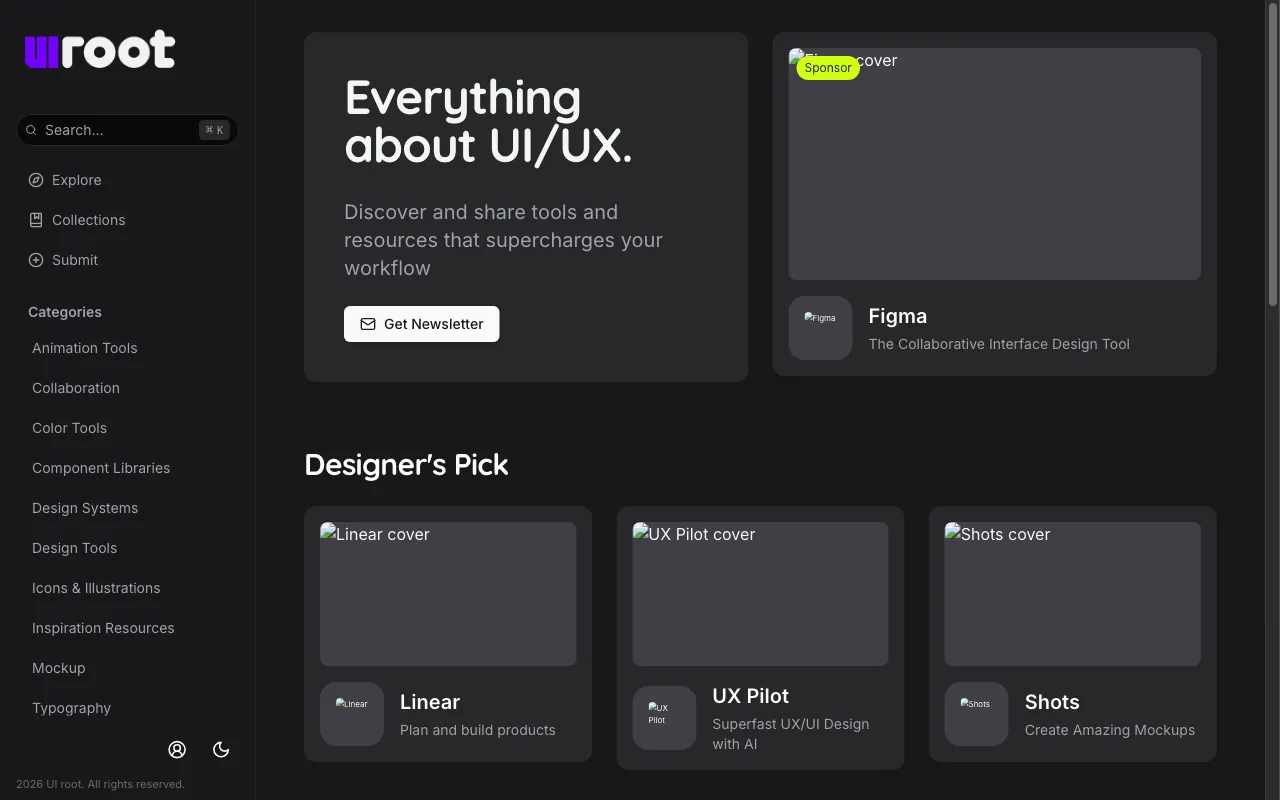Screen dimensions: 1280x800
Task: Open the Figma cover image
Action: pyautogui.click(x=995, y=164)
